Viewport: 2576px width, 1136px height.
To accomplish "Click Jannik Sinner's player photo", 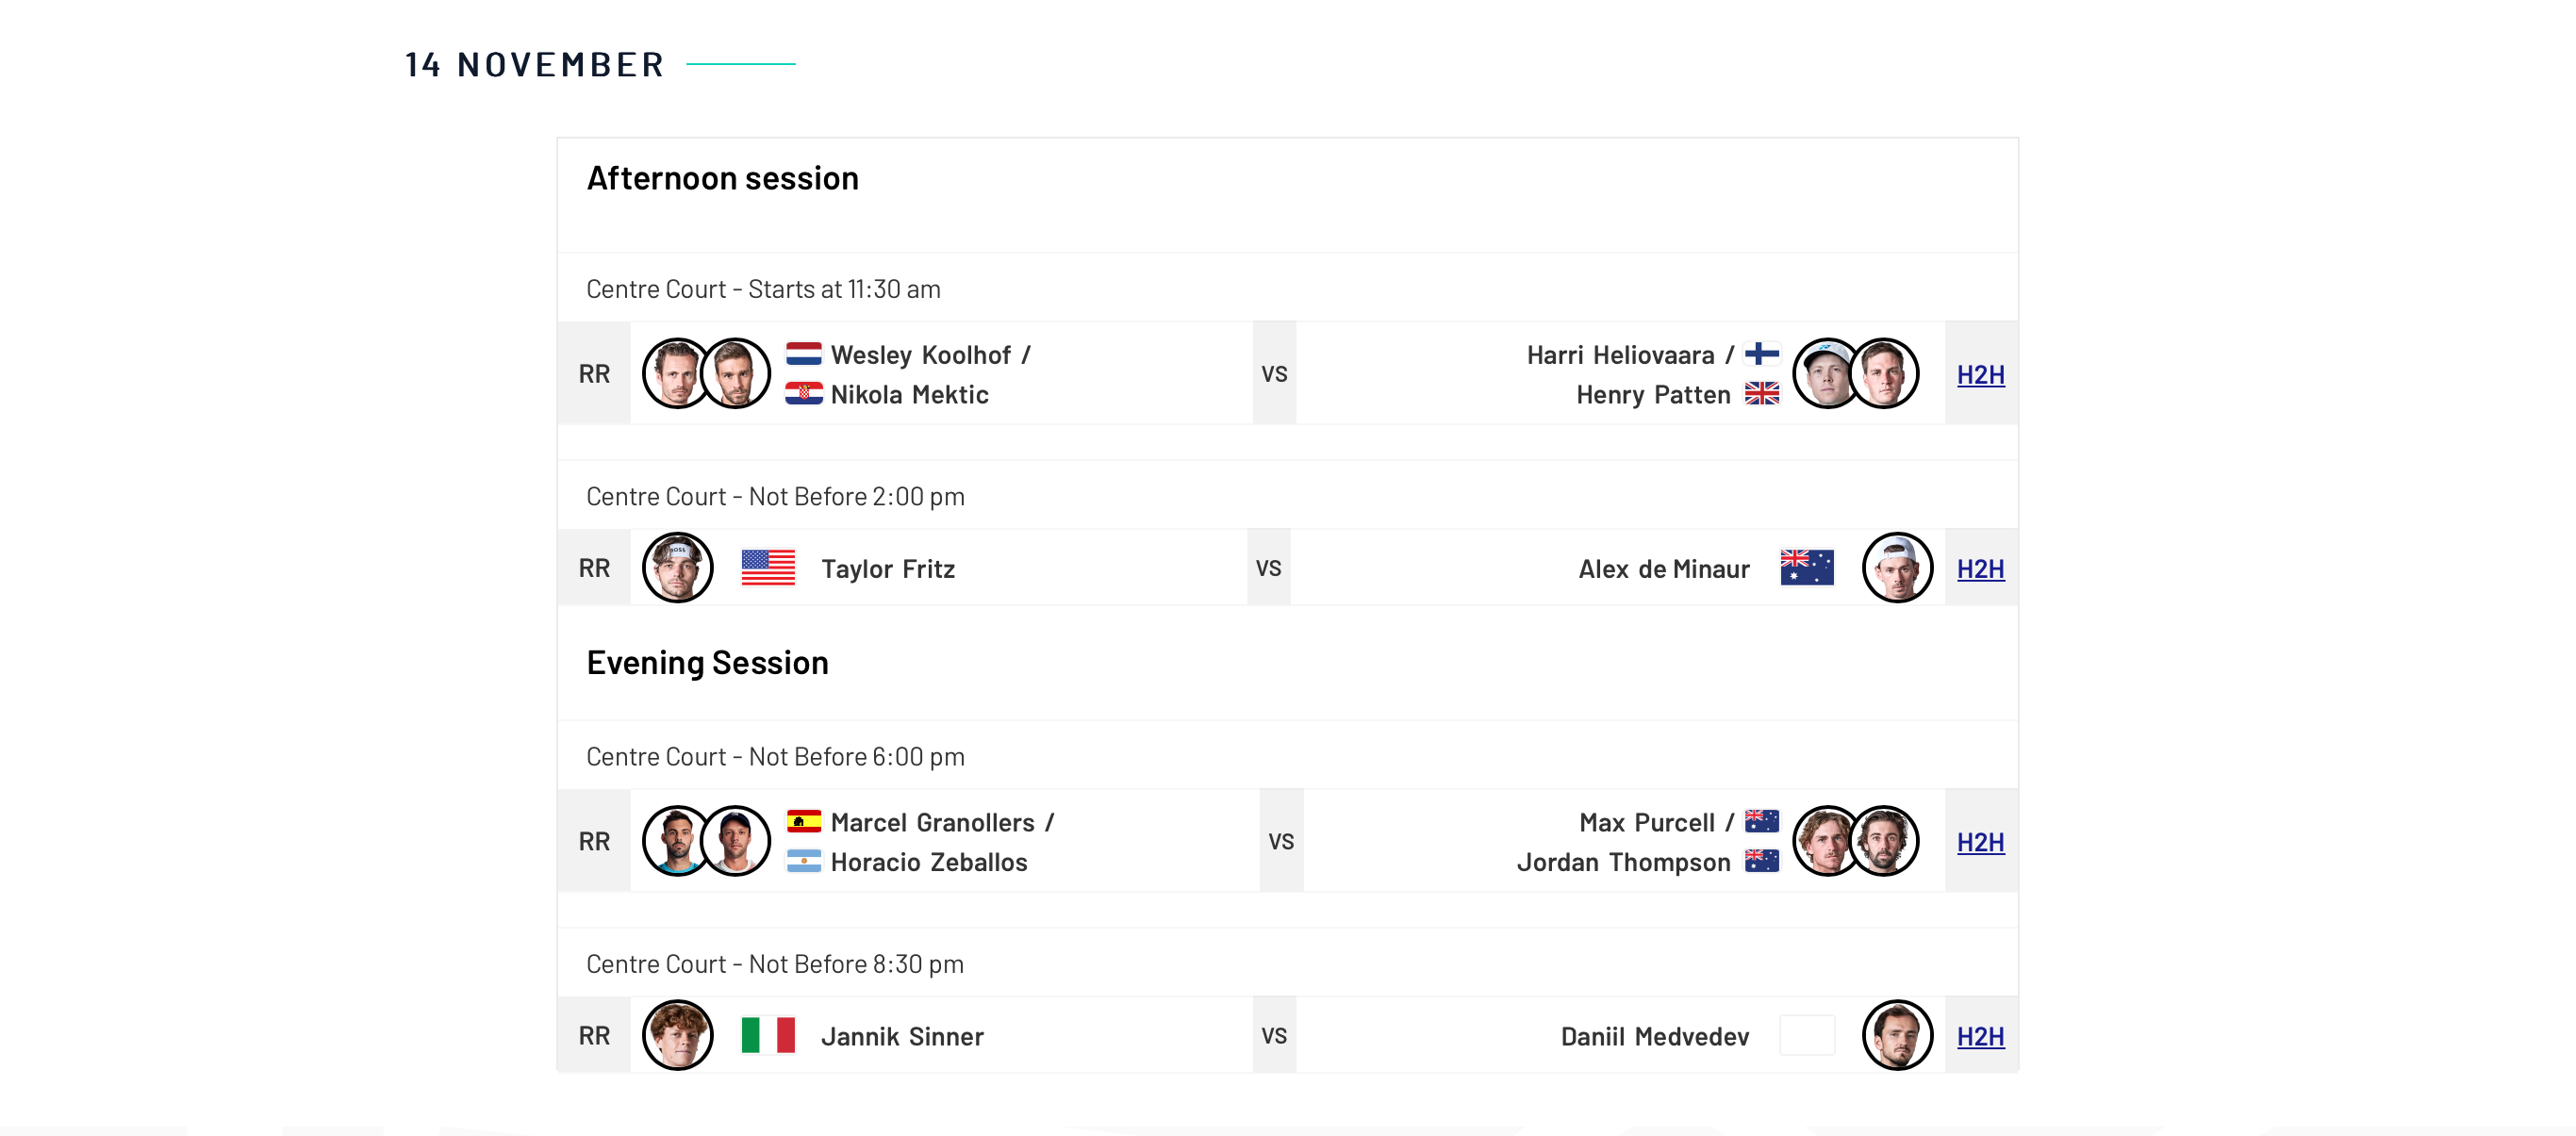I will coord(677,1035).
